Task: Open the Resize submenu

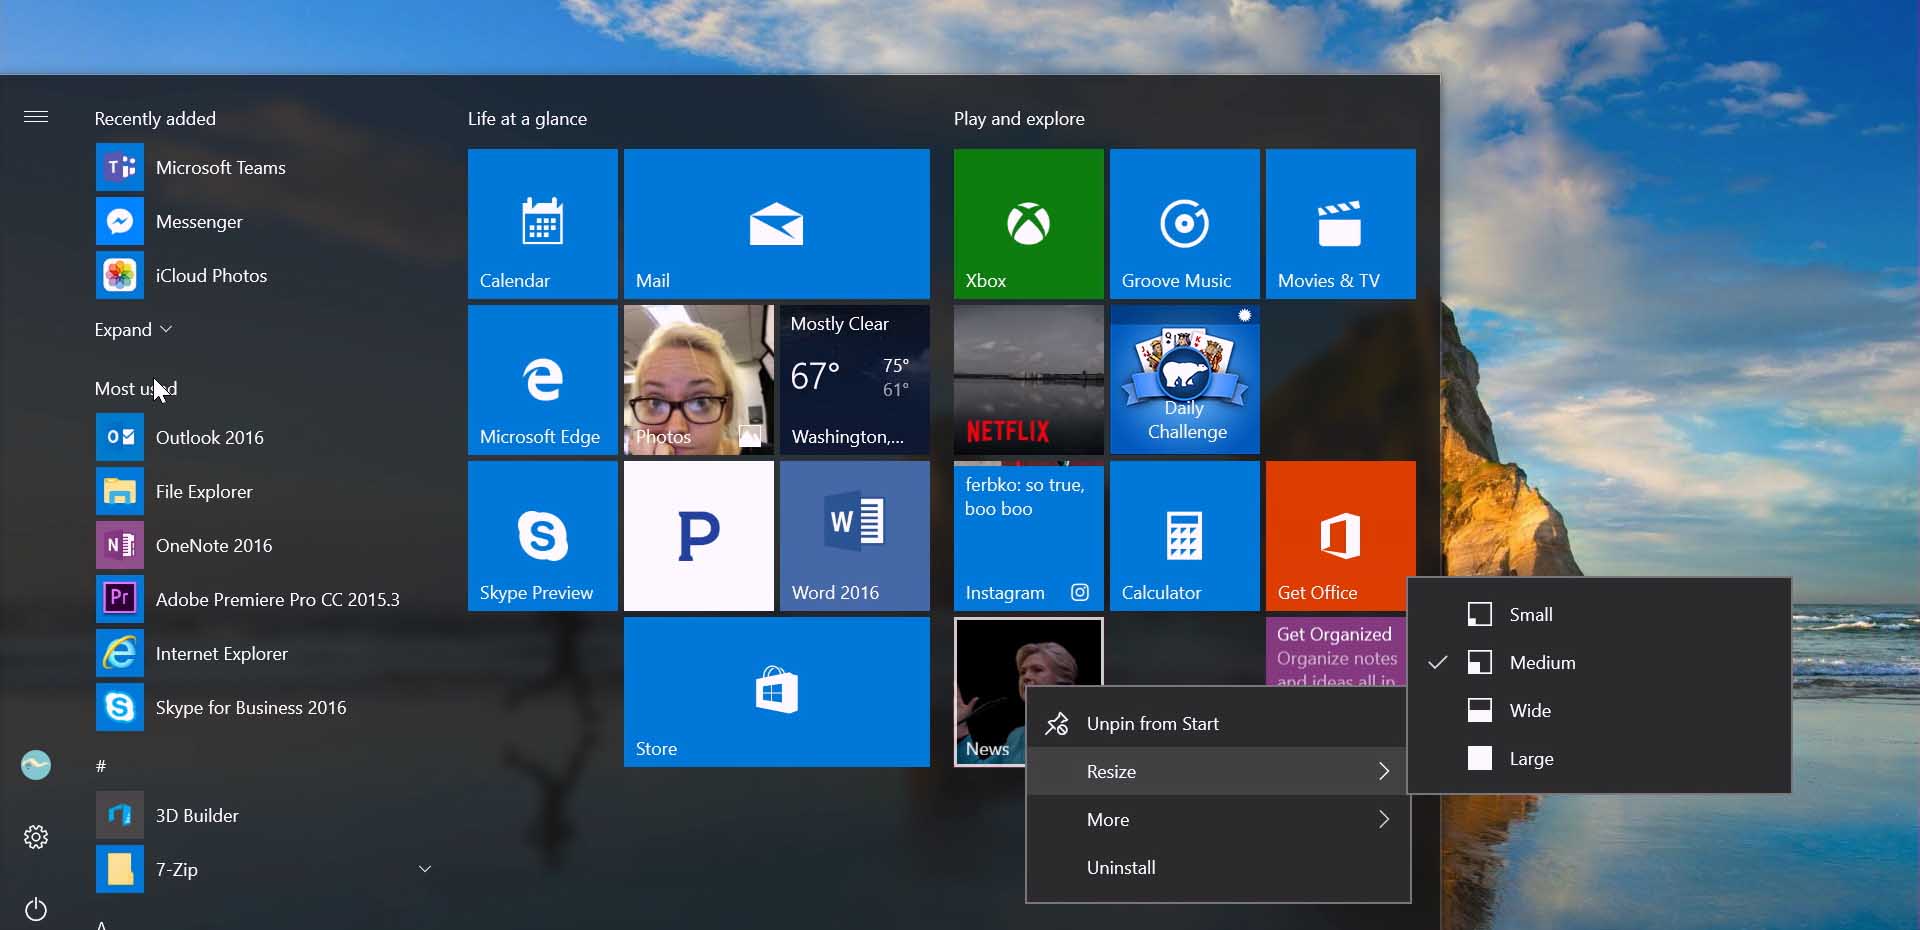Action: [x=1218, y=771]
